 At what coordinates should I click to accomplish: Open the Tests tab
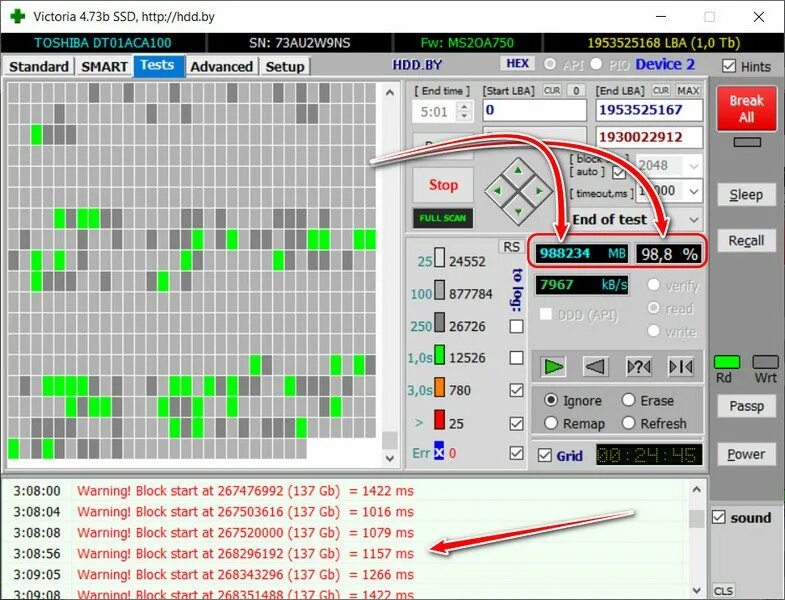click(x=158, y=65)
